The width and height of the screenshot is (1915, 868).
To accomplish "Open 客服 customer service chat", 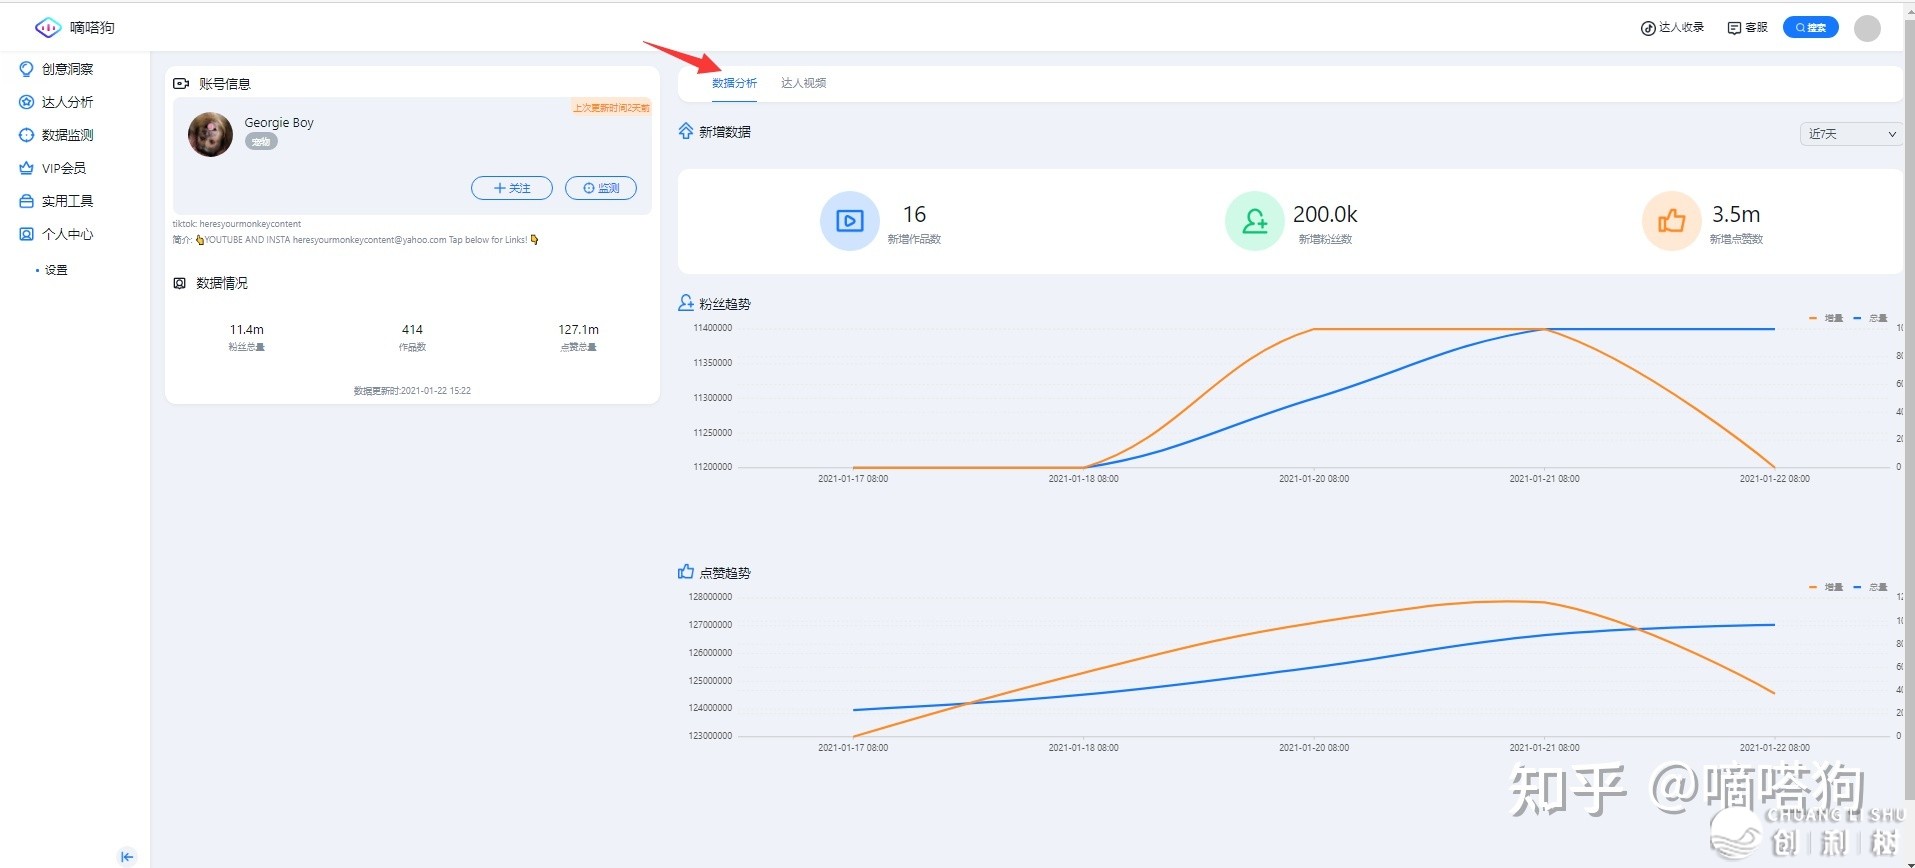I will 1747,28.
